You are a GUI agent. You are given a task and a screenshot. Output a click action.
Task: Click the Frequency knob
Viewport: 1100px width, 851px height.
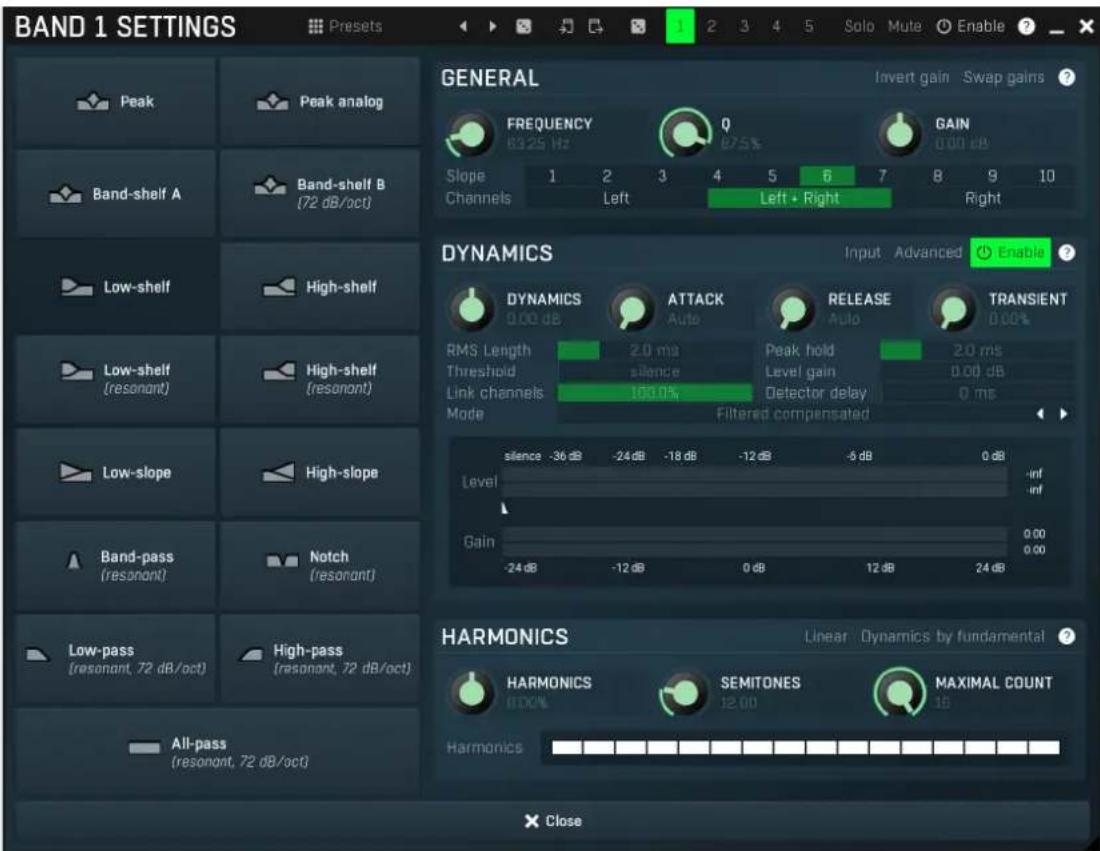click(469, 133)
